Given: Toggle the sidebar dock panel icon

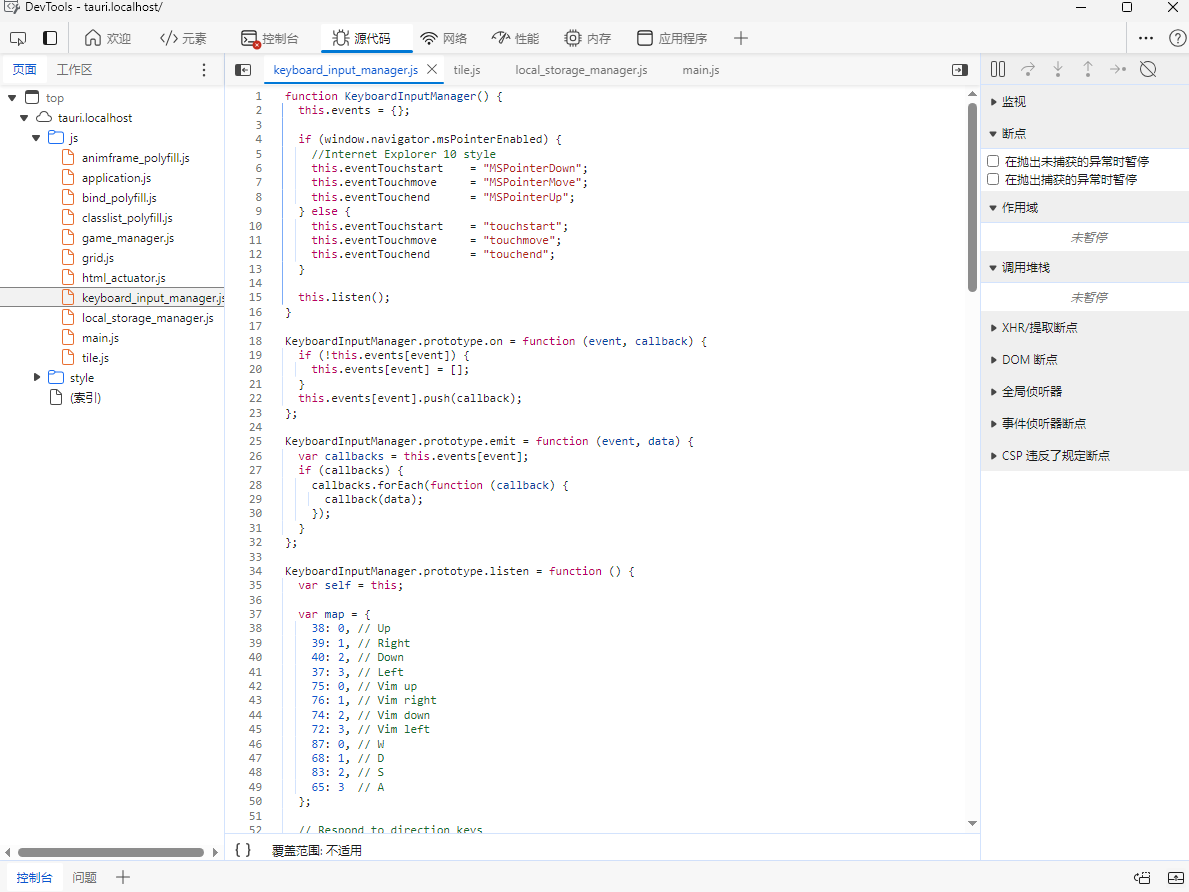Looking at the screenshot, I should coord(50,38).
